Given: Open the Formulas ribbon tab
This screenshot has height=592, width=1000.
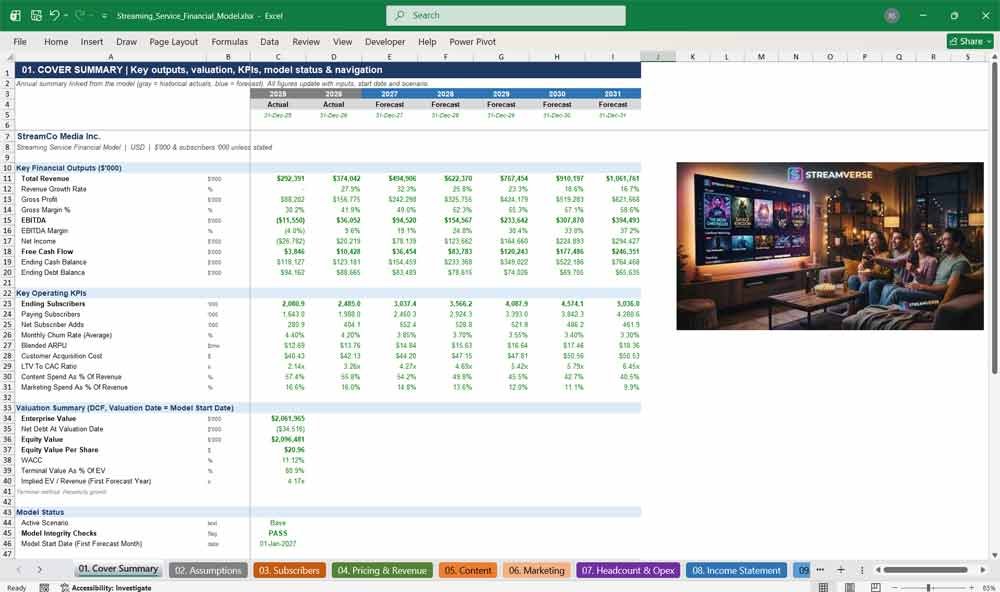Looking at the screenshot, I should coord(230,41).
